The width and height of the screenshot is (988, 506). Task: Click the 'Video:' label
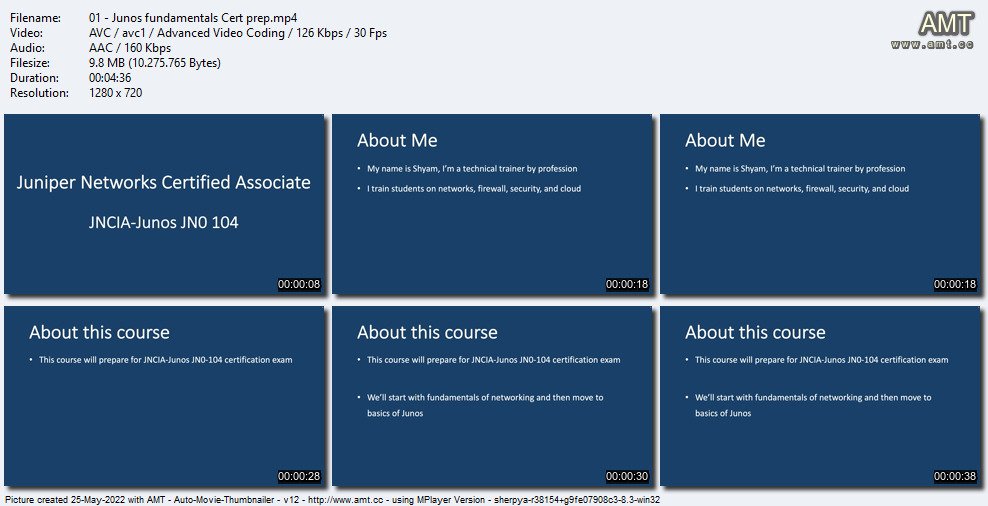[x=26, y=33]
